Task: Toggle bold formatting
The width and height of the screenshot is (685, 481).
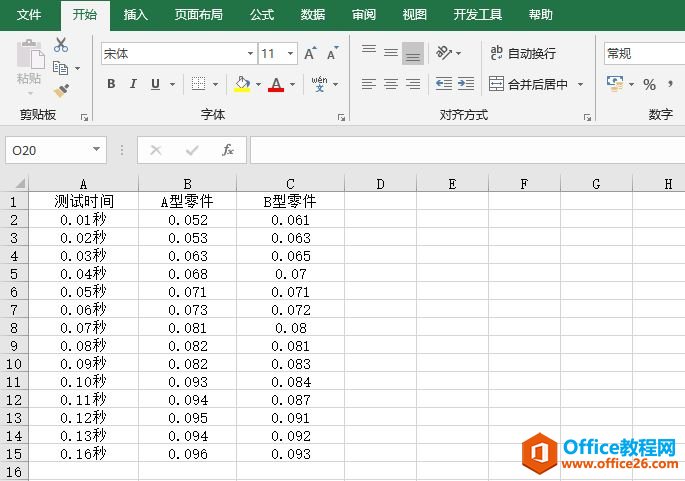Action: 111,83
